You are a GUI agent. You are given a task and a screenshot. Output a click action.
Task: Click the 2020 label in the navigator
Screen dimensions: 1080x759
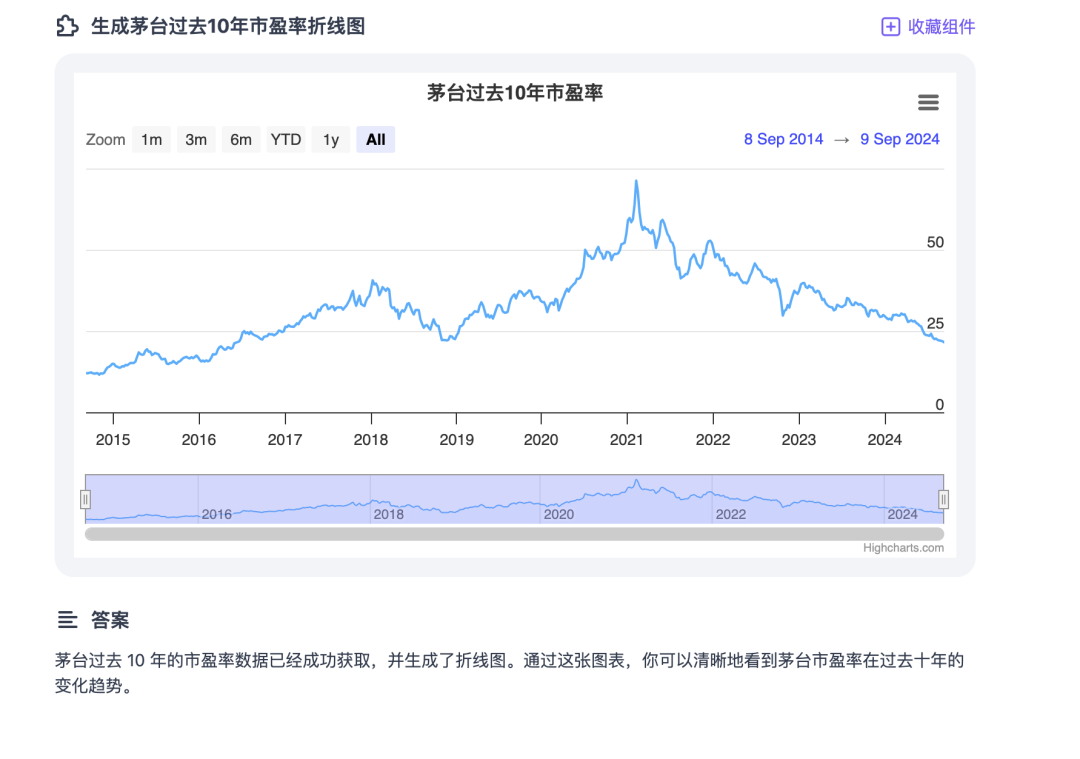click(559, 514)
